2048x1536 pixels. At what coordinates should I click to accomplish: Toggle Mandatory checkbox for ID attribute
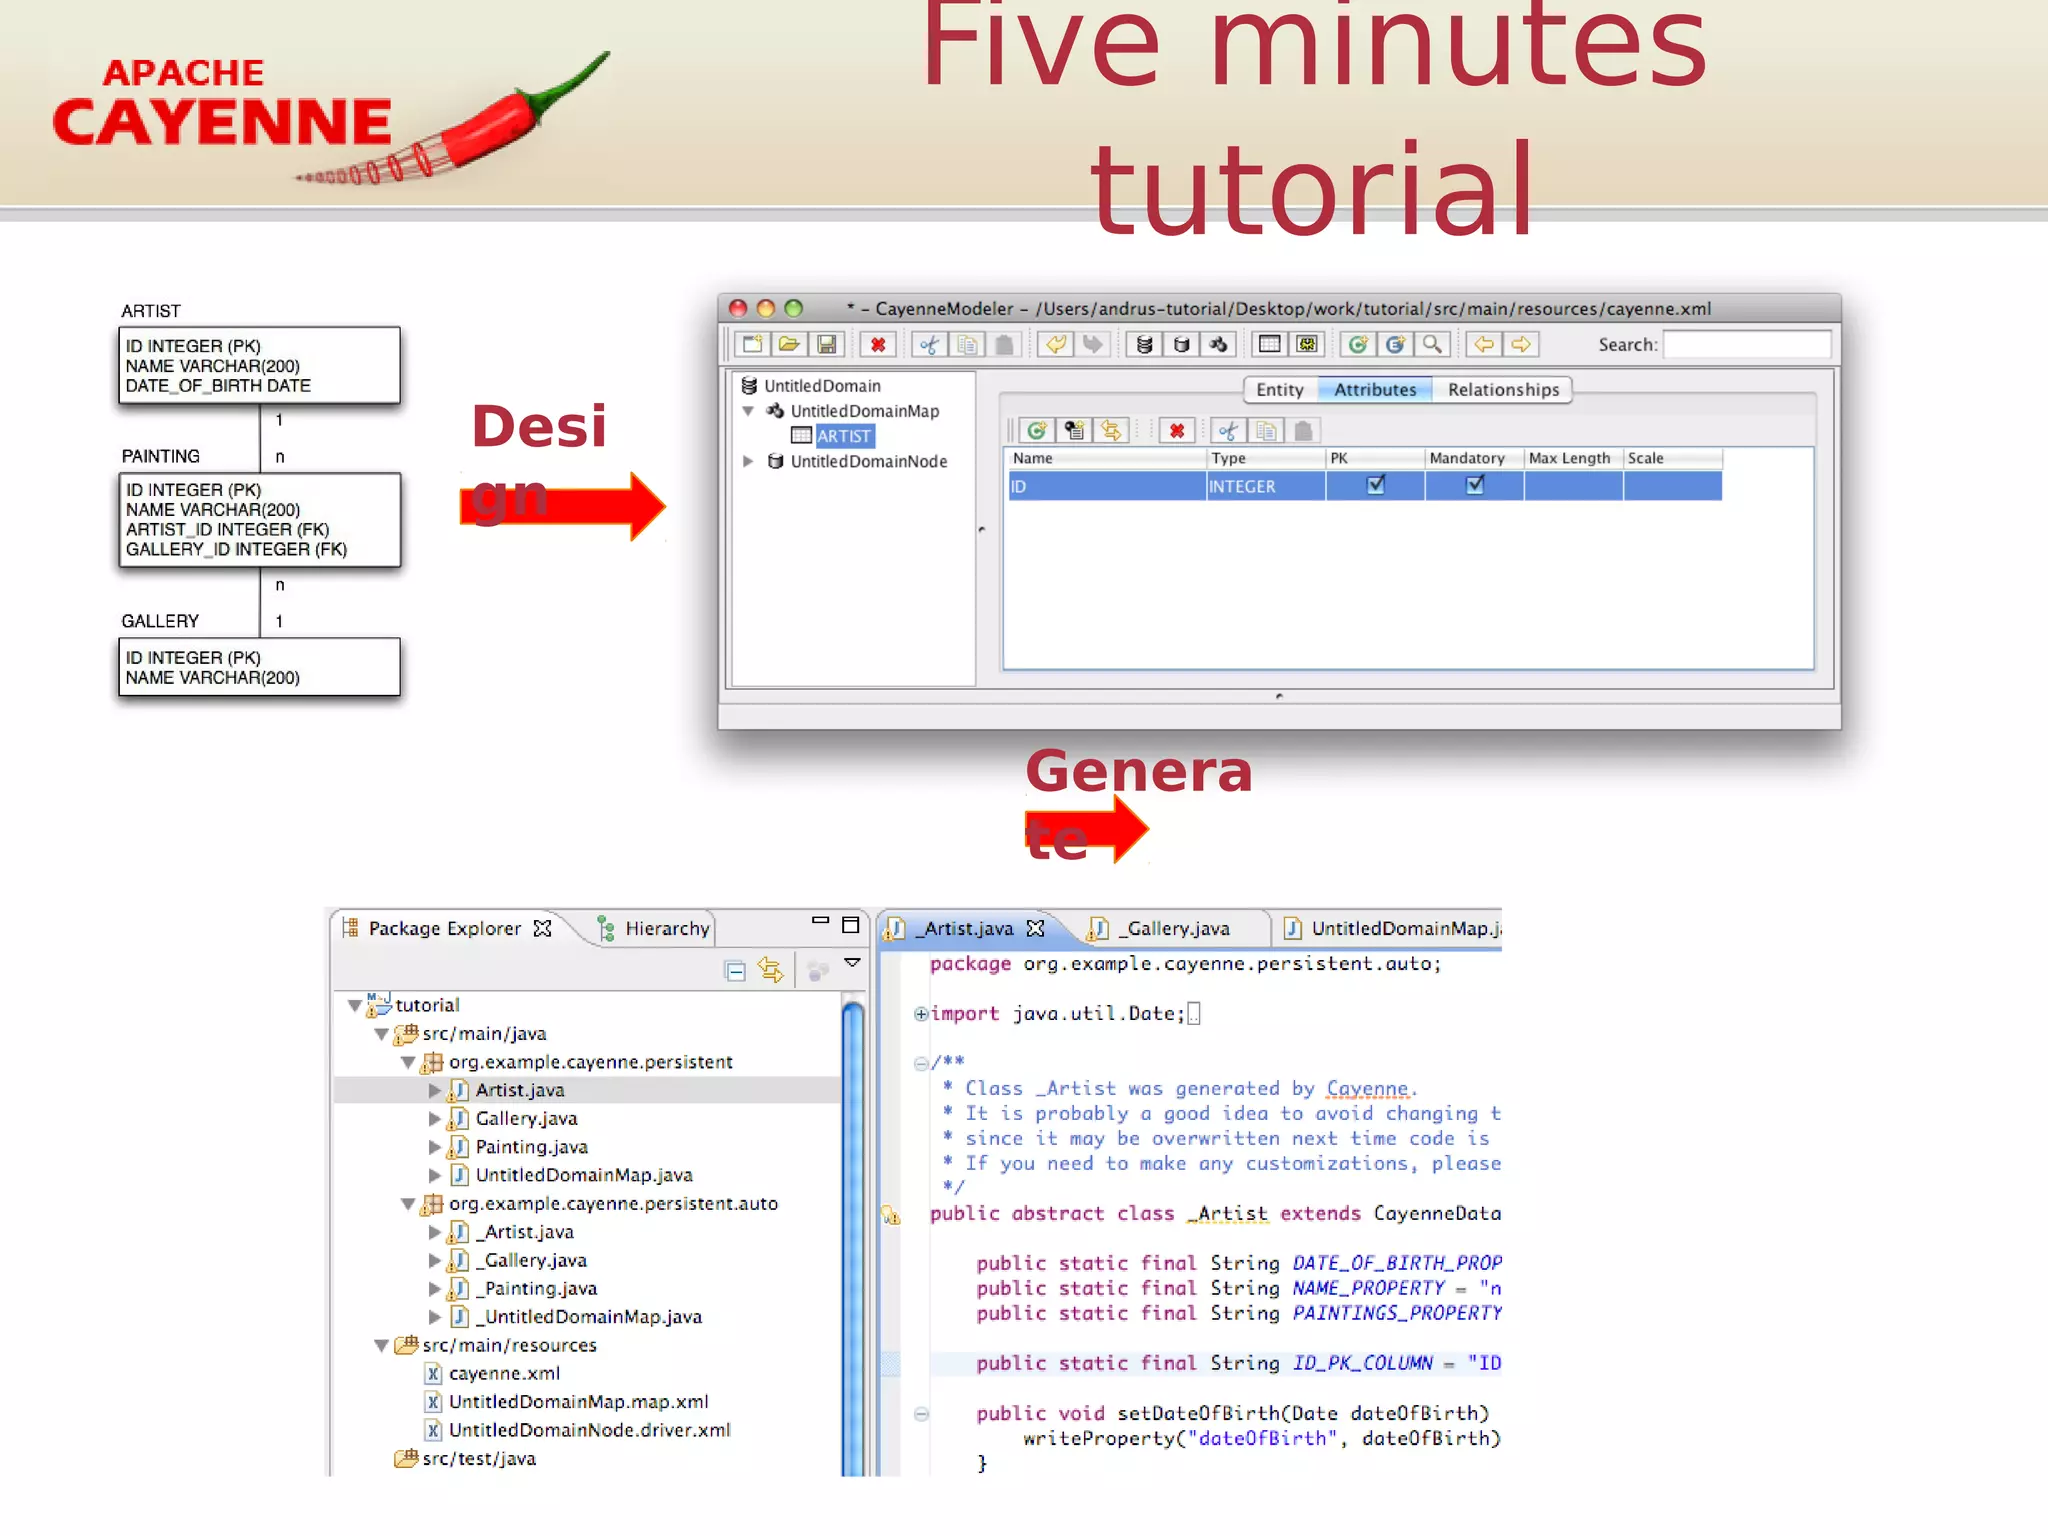[1475, 485]
